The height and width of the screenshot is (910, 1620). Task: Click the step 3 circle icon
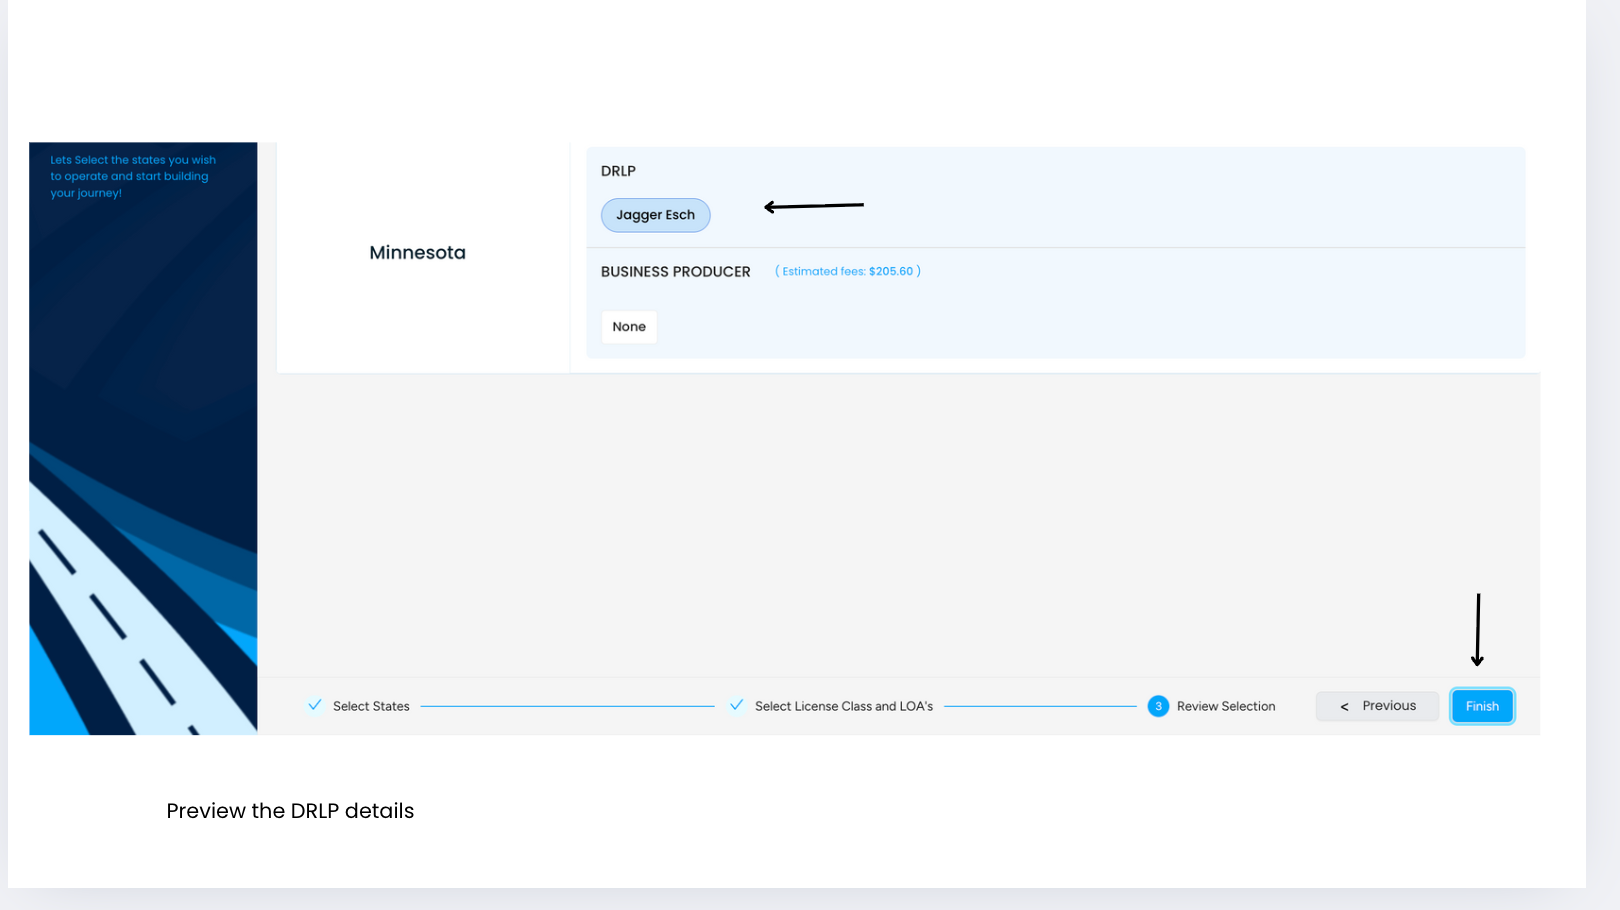click(x=1158, y=706)
